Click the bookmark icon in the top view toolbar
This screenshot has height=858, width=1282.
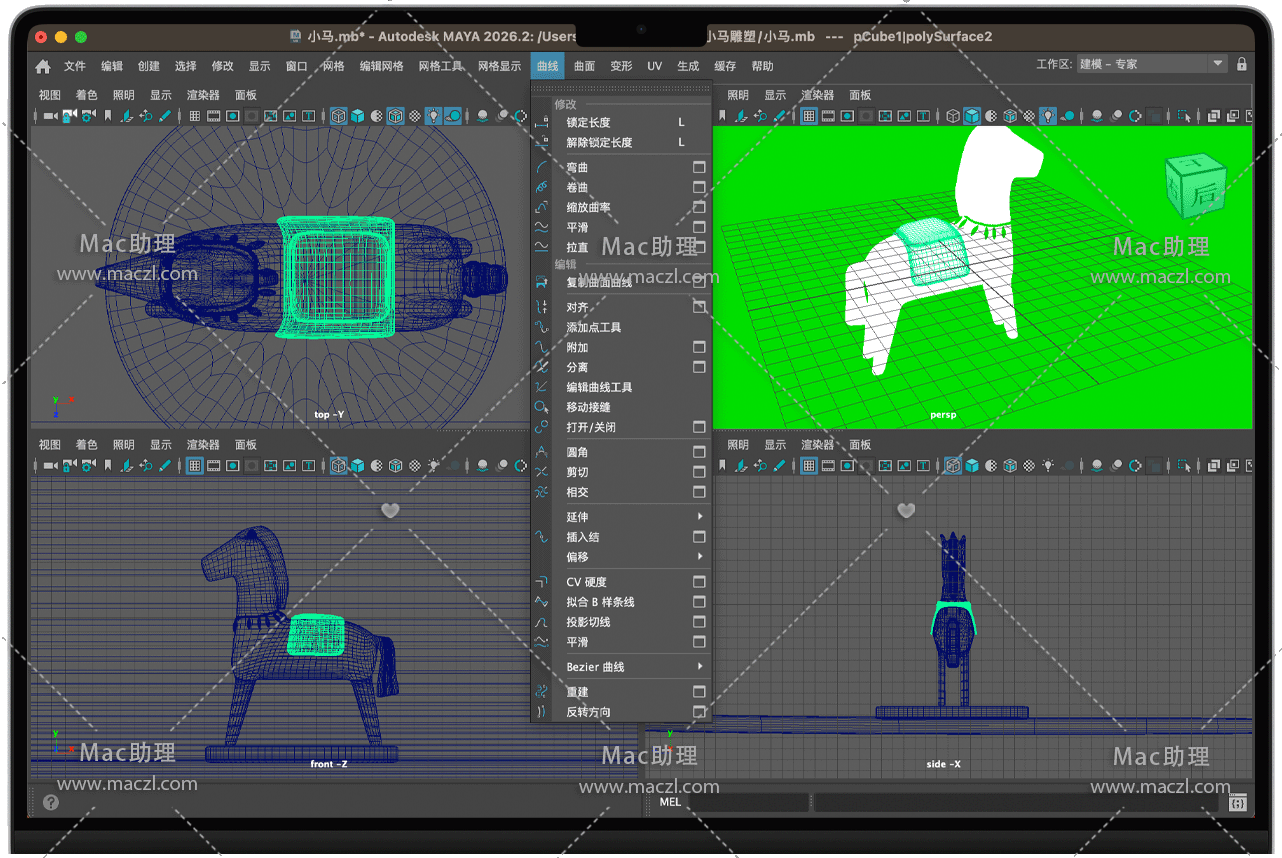click(x=108, y=116)
